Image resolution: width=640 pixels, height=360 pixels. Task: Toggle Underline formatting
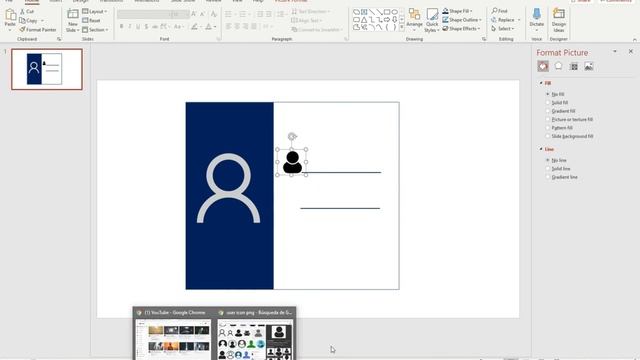tap(138, 27)
